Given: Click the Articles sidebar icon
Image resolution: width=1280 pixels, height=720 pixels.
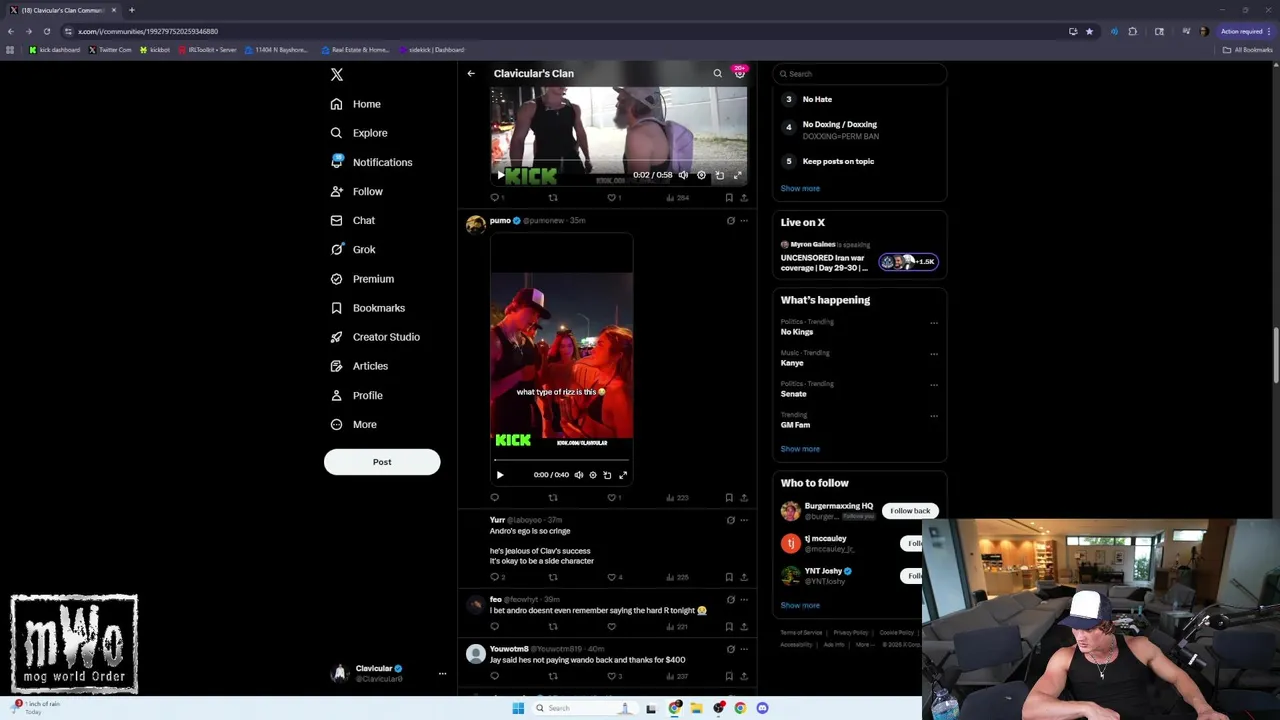Looking at the screenshot, I should [336, 366].
